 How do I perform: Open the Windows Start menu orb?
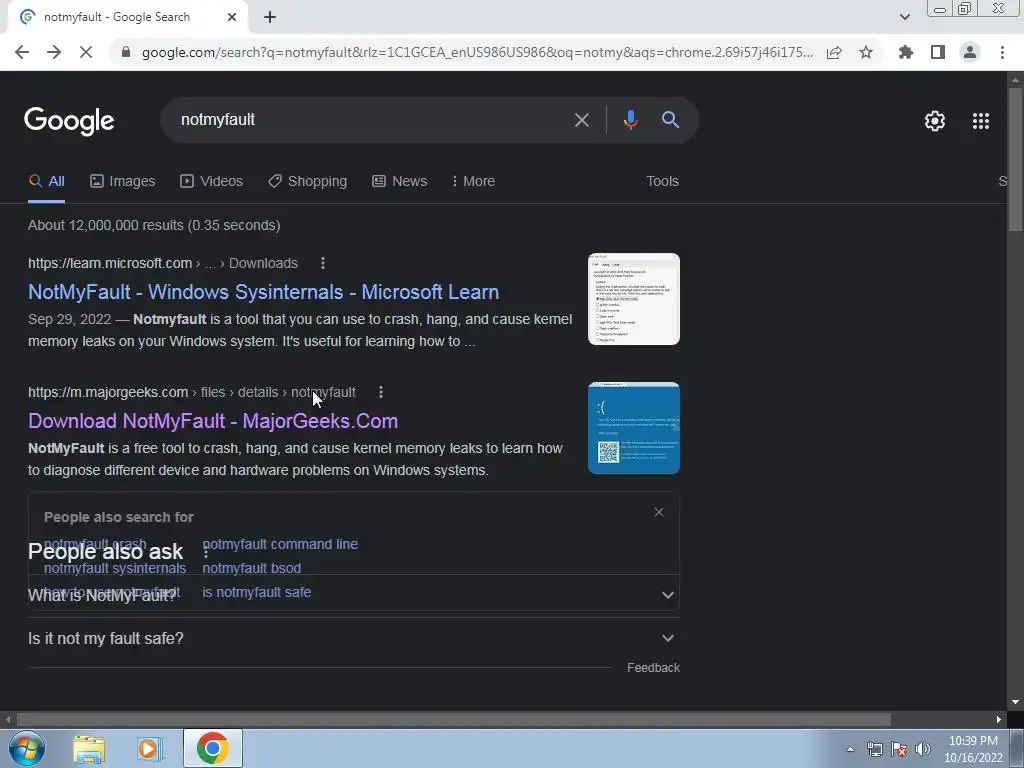point(27,748)
